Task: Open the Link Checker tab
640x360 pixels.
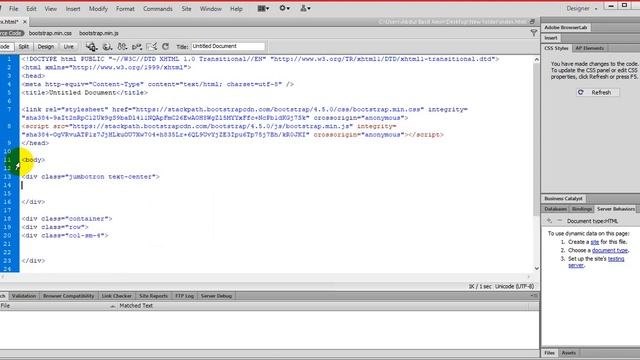Action: coord(116,296)
